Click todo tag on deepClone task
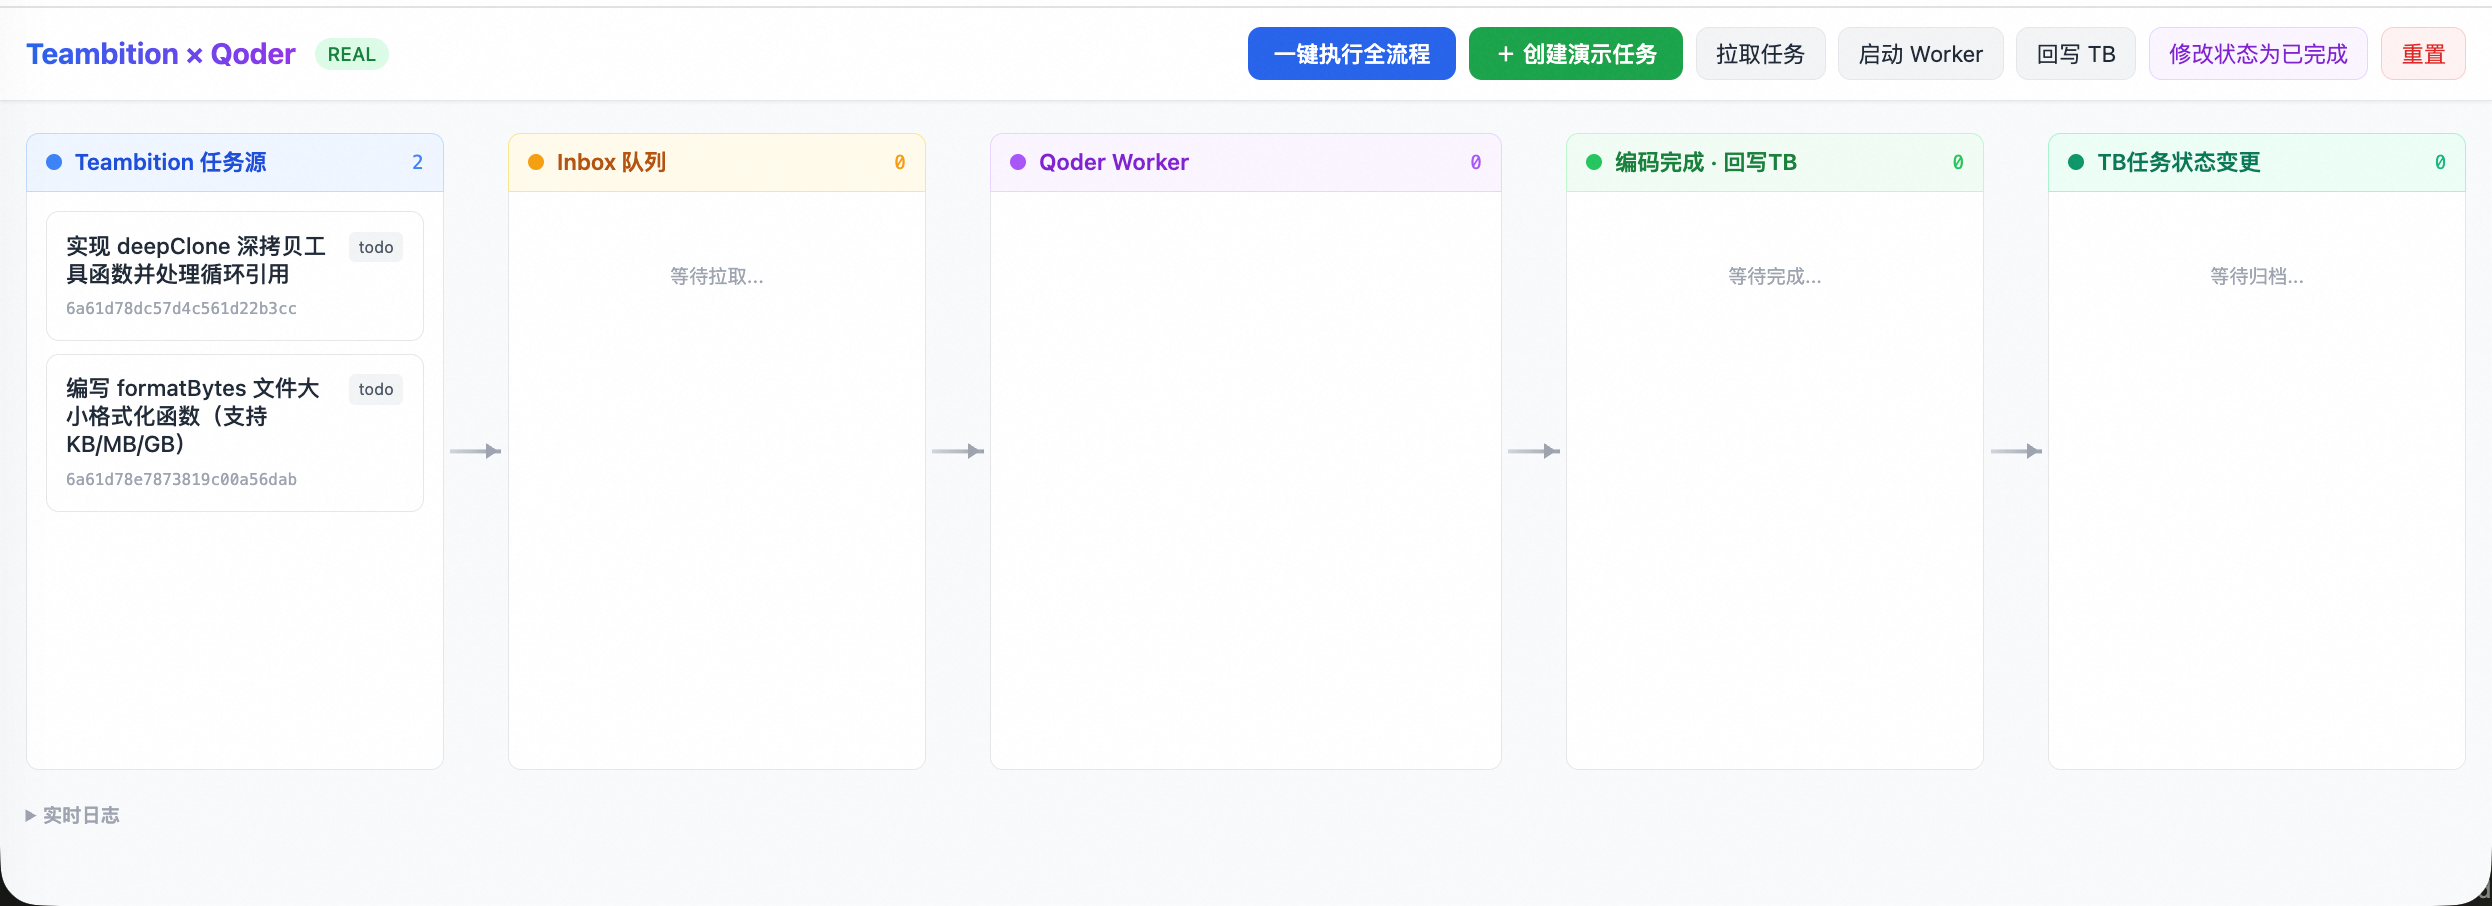The width and height of the screenshot is (2492, 906). pos(376,247)
